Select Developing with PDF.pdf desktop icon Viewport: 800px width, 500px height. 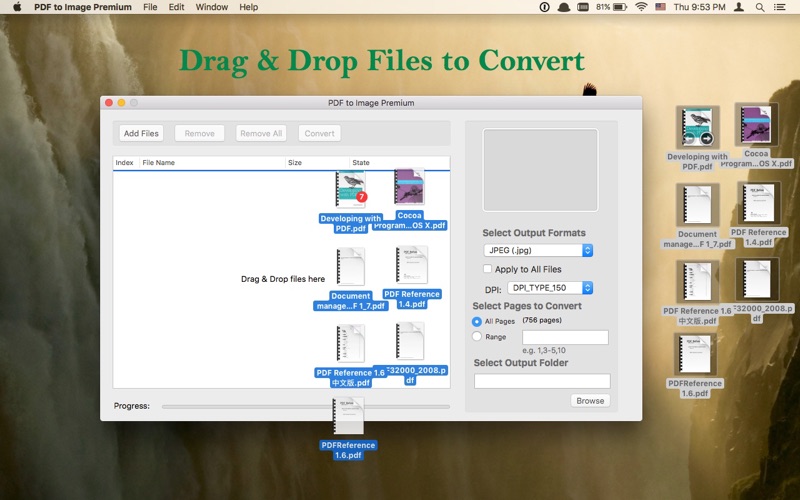click(697, 127)
